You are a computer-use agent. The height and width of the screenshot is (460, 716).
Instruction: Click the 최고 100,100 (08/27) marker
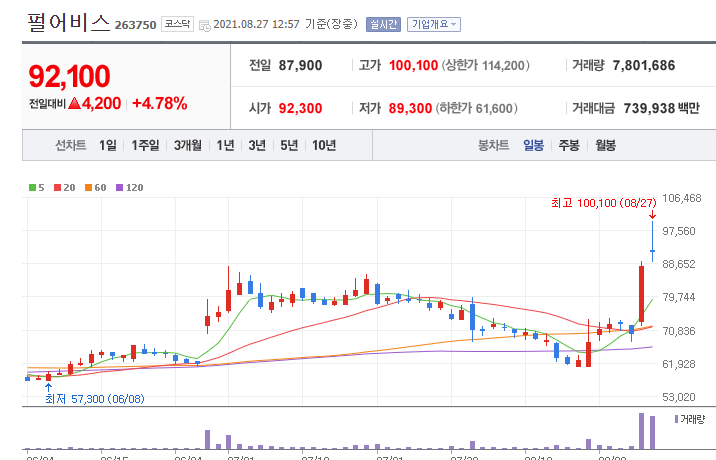coord(604,203)
